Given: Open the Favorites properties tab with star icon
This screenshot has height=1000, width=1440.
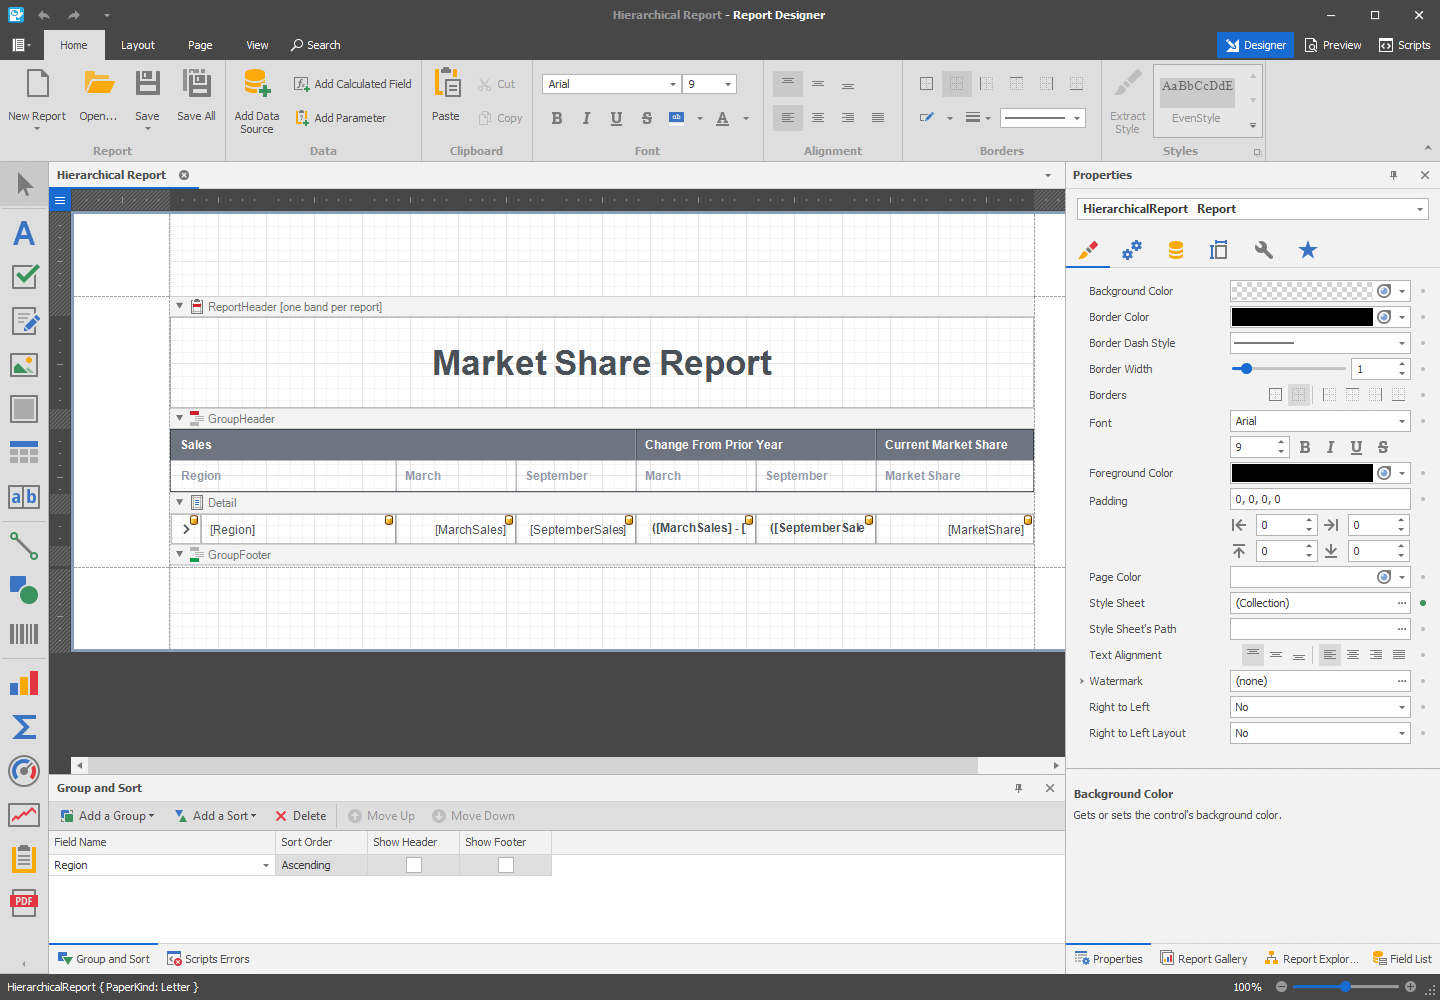Looking at the screenshot, I should click(1307, 250).
